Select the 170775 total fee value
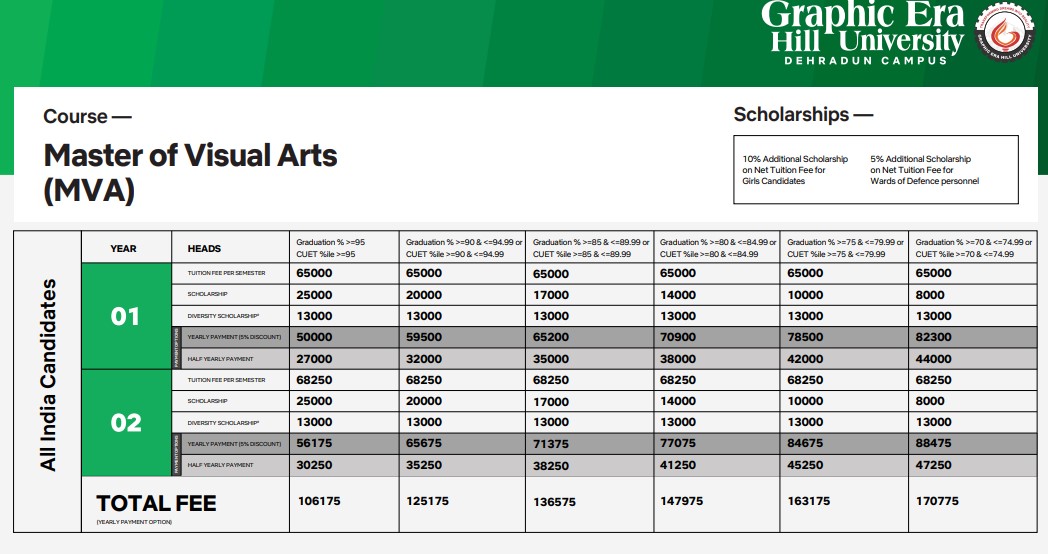Image resolution: width=1048 pixels, height=554 pixels. pos(937,501)
